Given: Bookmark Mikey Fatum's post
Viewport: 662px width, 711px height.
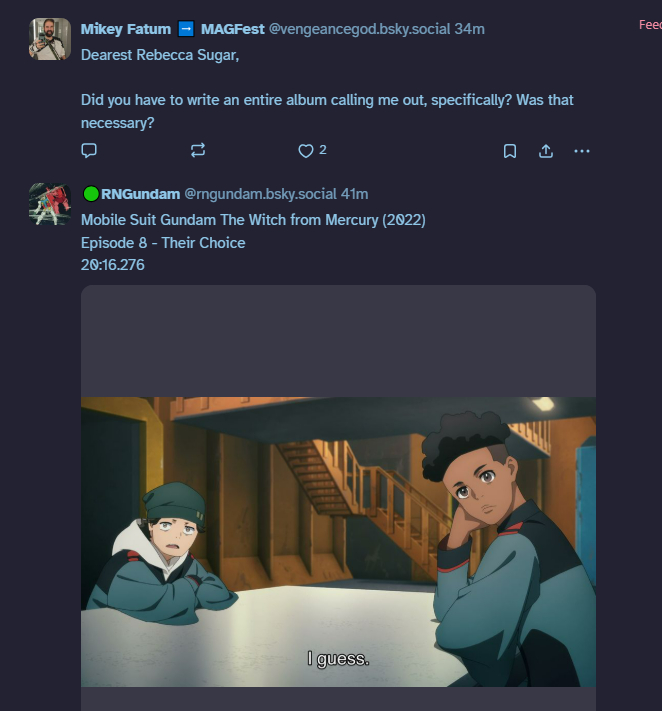Looking at the screenshot, I should pyautogui.click(x=510, y=151).
